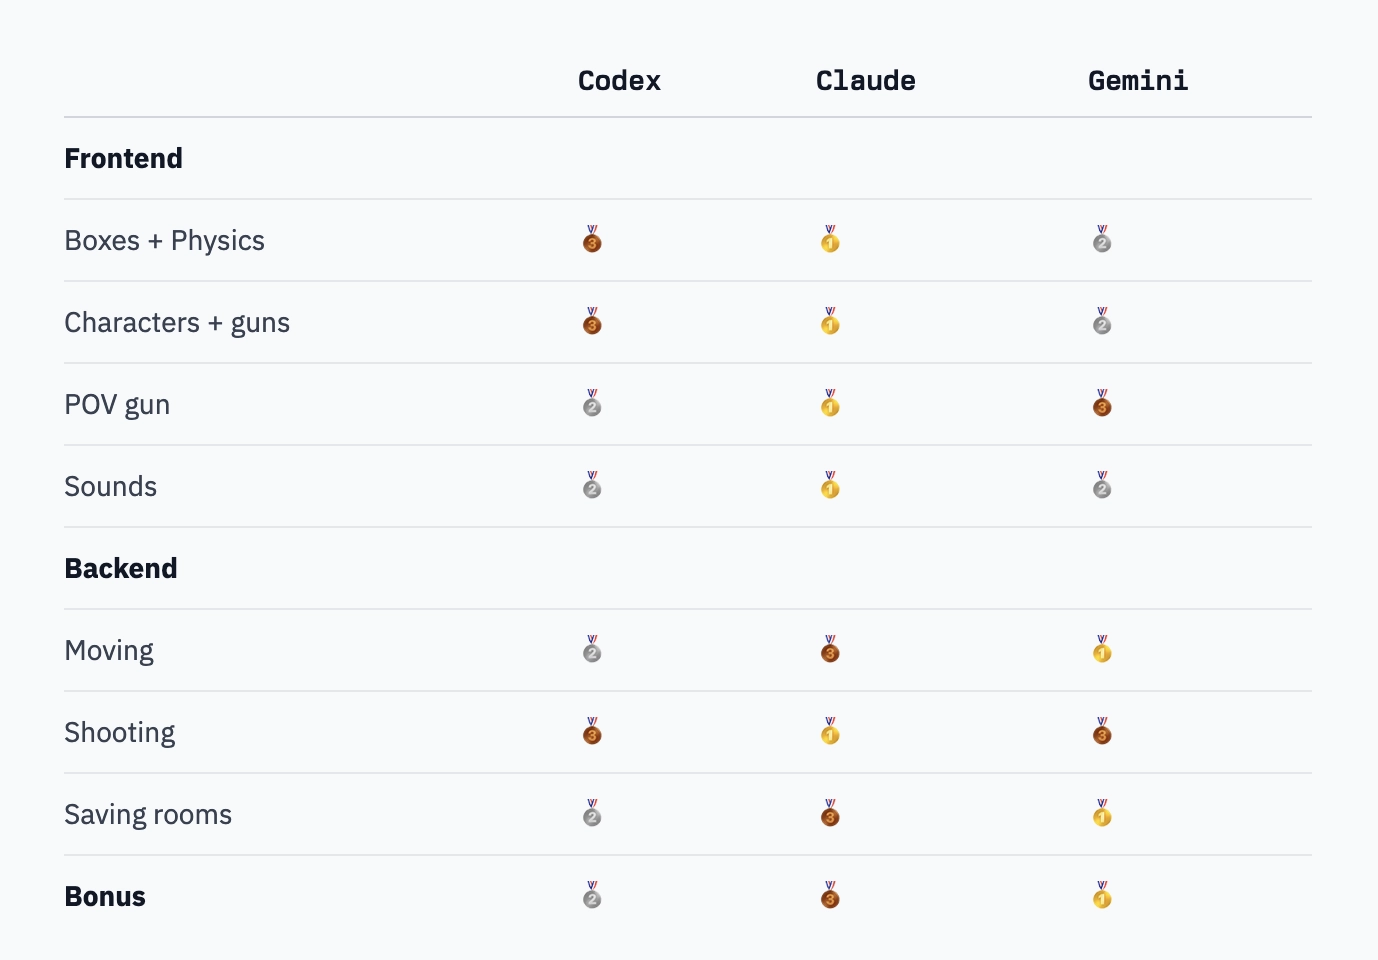This screenshot has height=960, width=1378.
Task: Click the Frontend section heading
Action: (123, 158)
